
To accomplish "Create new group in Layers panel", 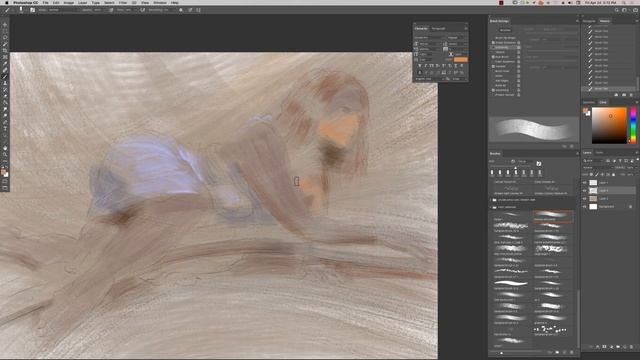I will pyautogui.click(x=618, y=347).
